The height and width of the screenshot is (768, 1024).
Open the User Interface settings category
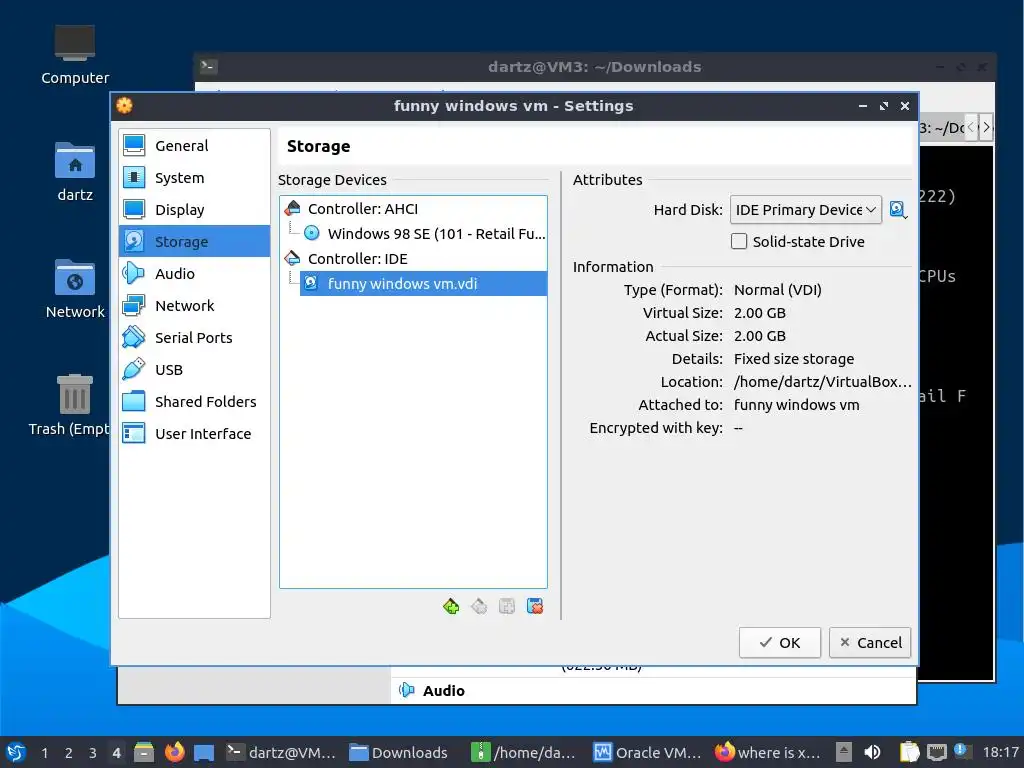(194, 434)
